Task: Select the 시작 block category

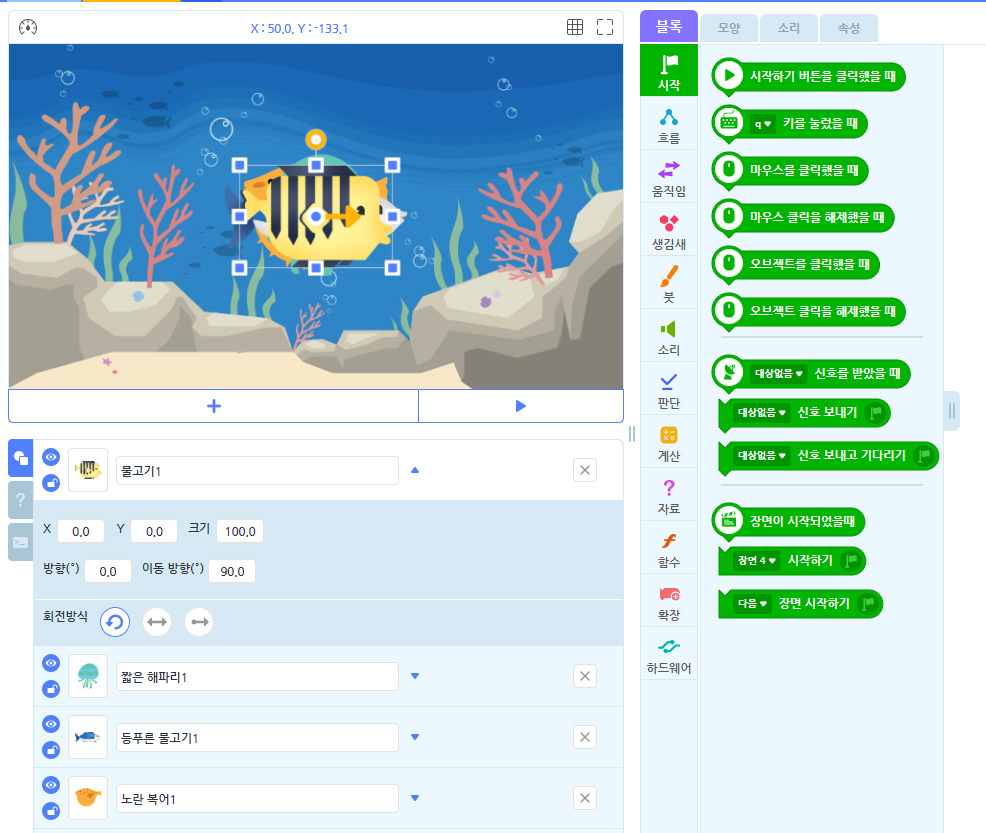Action: (x=668, y=70)
